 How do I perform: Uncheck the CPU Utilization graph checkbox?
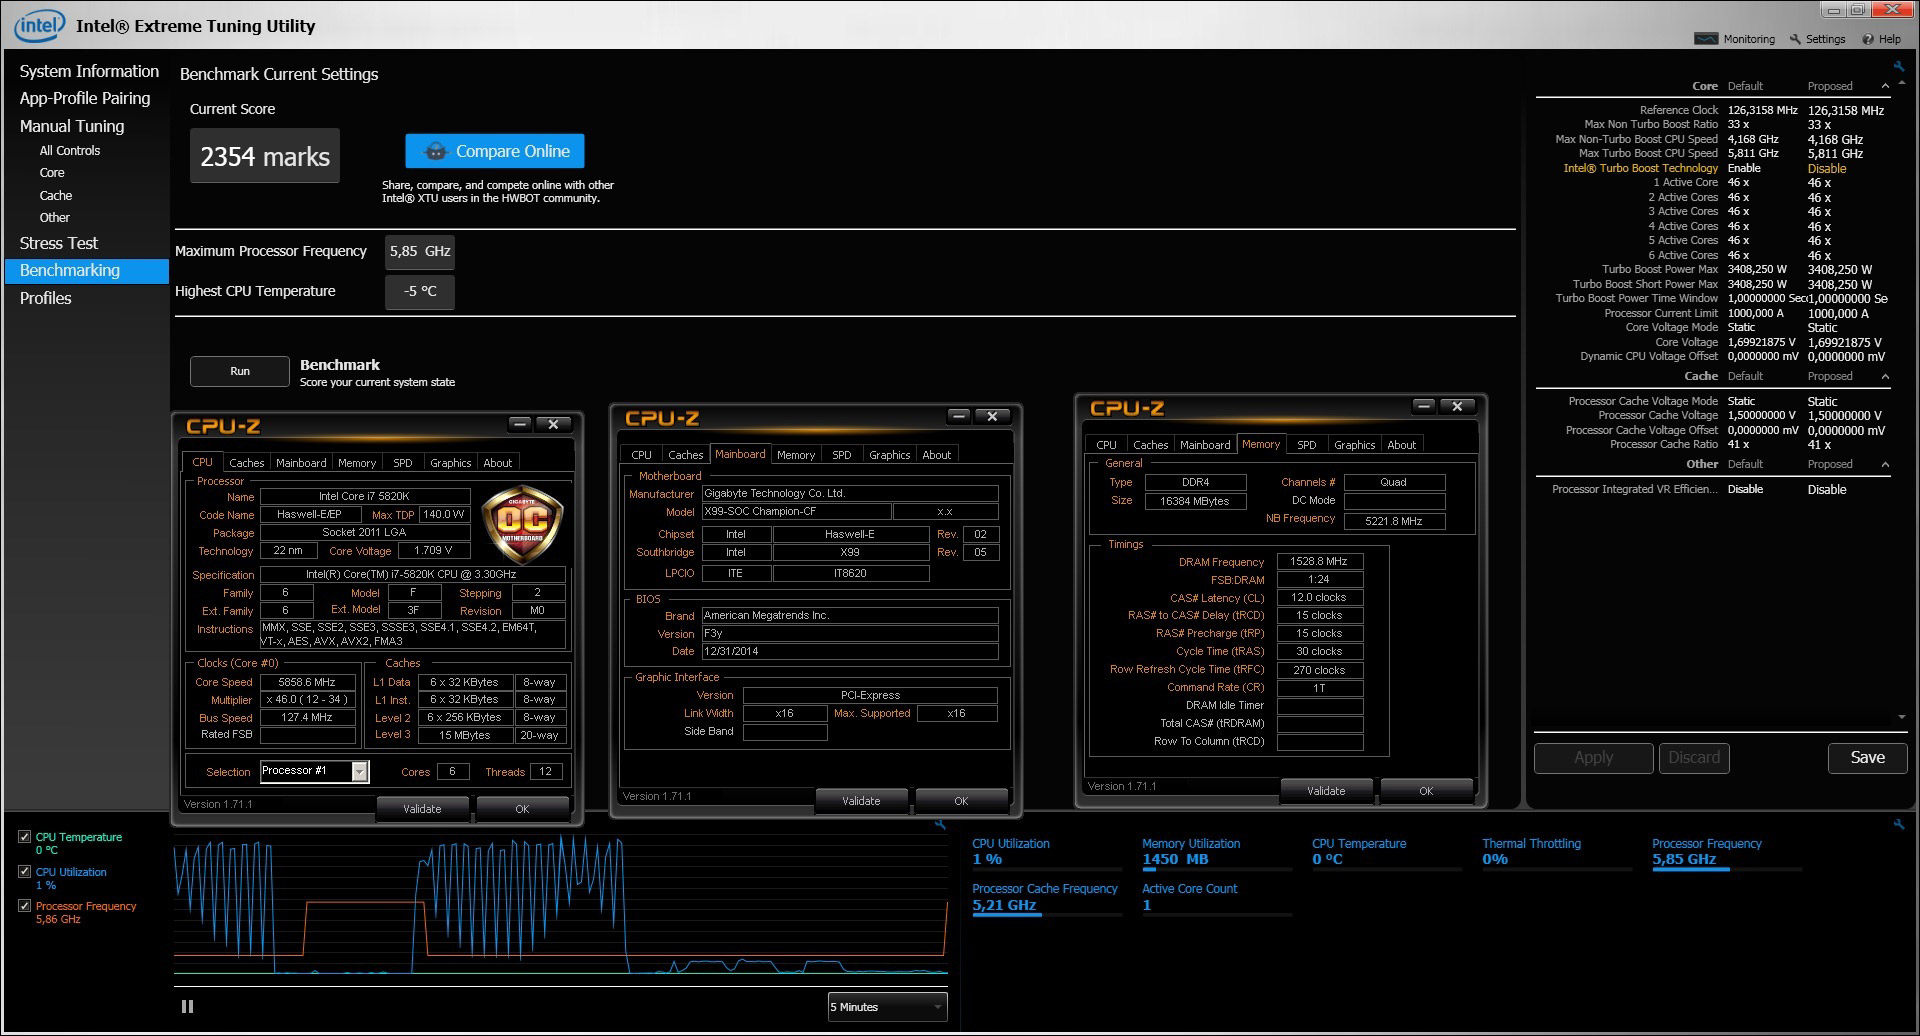click(x=25, y=872)
